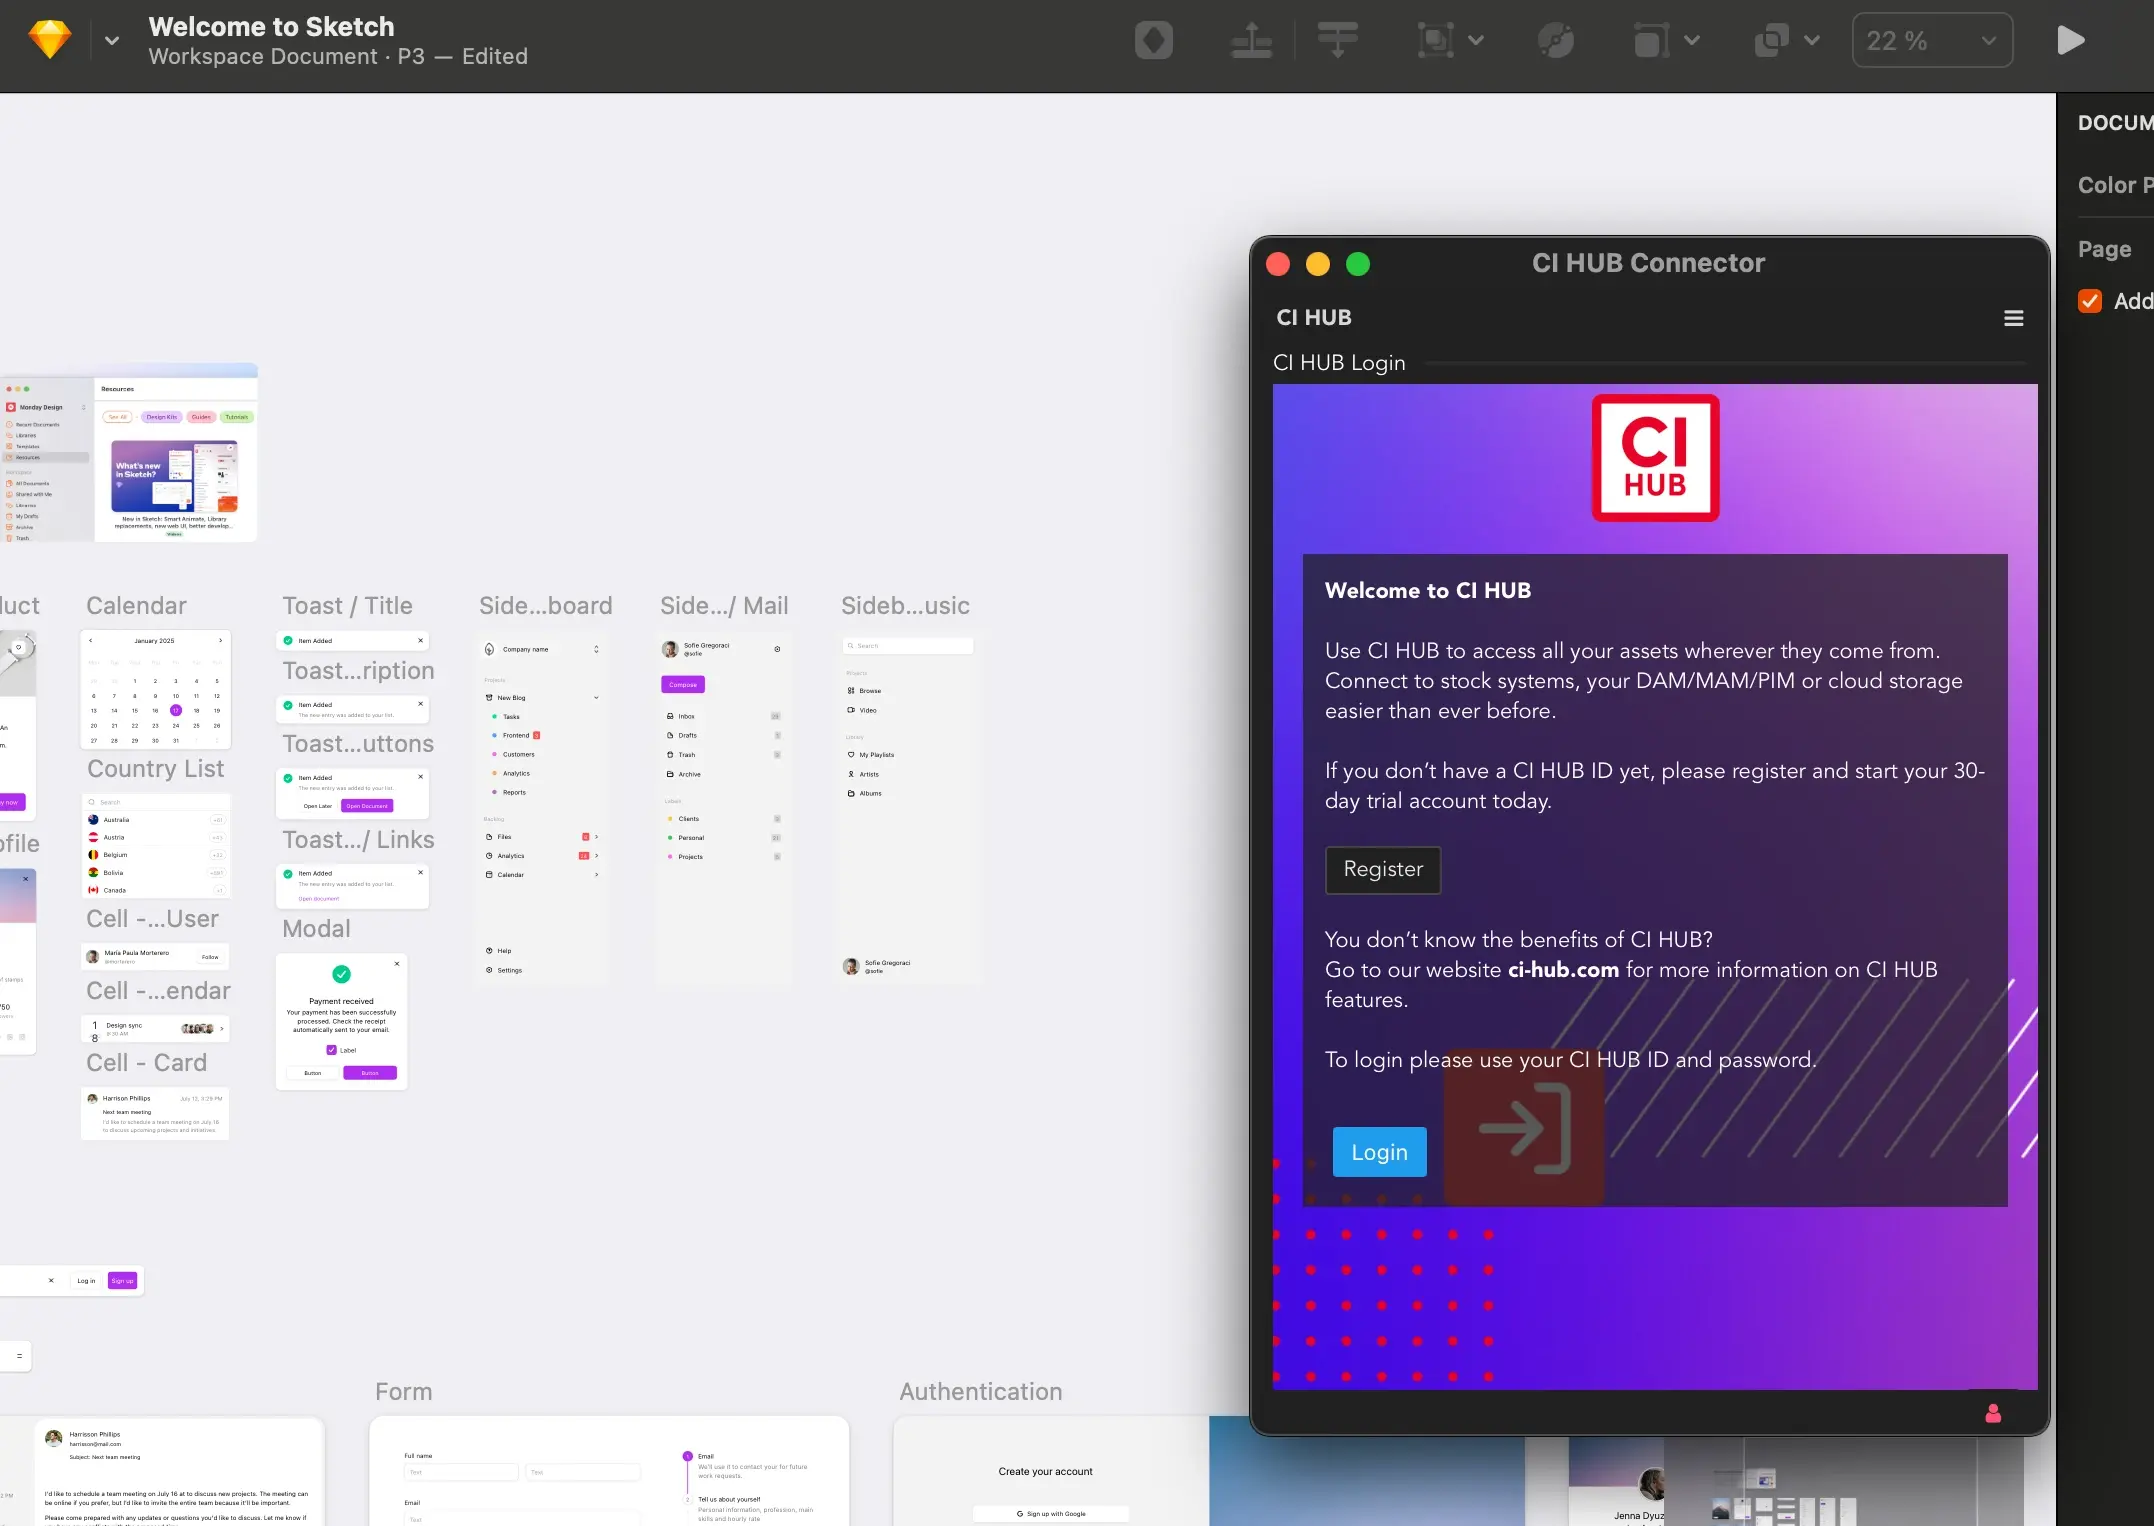Go to the next month in the January 2025 calendar

[x=220, y=640]
